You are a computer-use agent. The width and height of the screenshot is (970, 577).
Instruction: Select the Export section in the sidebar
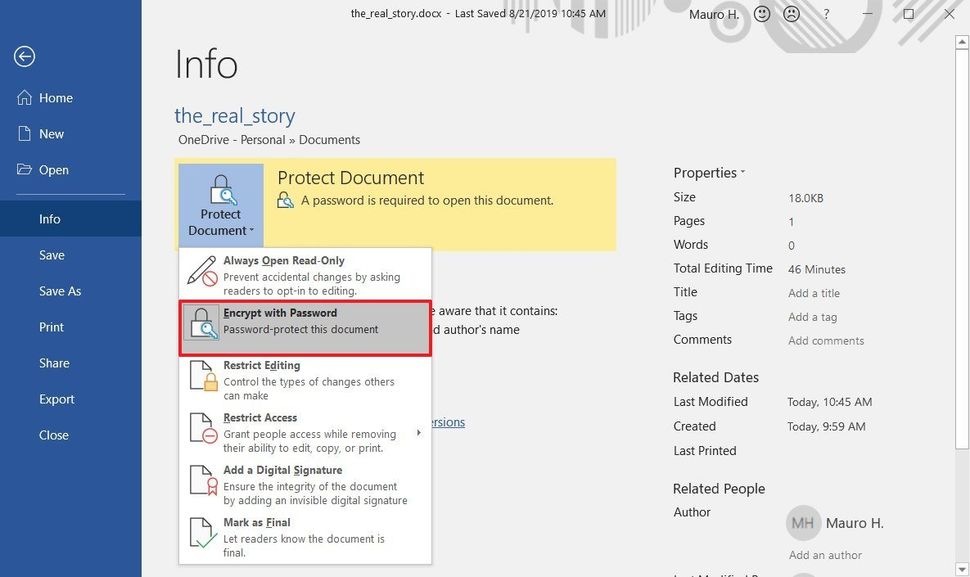coord(56,399)
